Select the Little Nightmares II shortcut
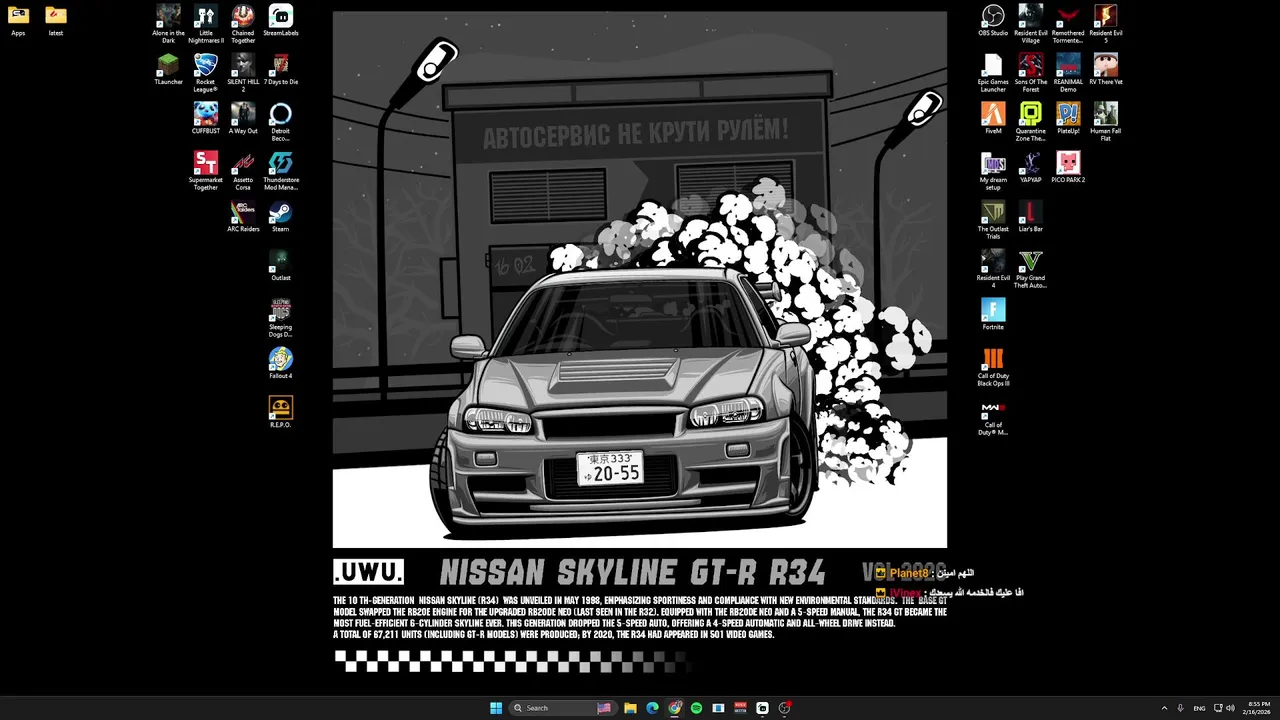1280x720 pixels. 206,24
